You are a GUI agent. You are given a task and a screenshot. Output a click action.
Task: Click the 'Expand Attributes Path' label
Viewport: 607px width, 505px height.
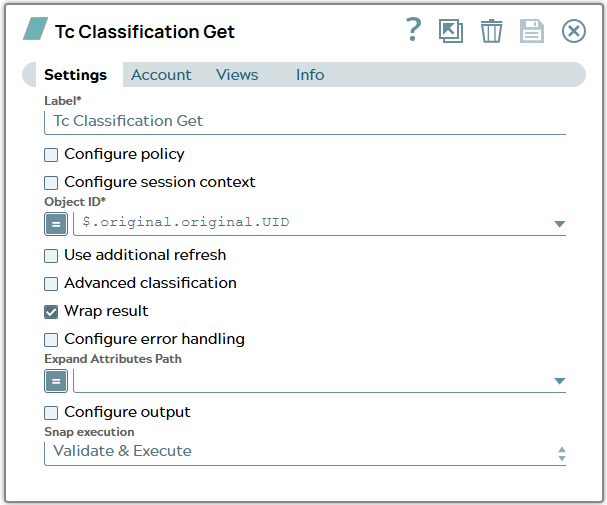[x=113, y=359]
